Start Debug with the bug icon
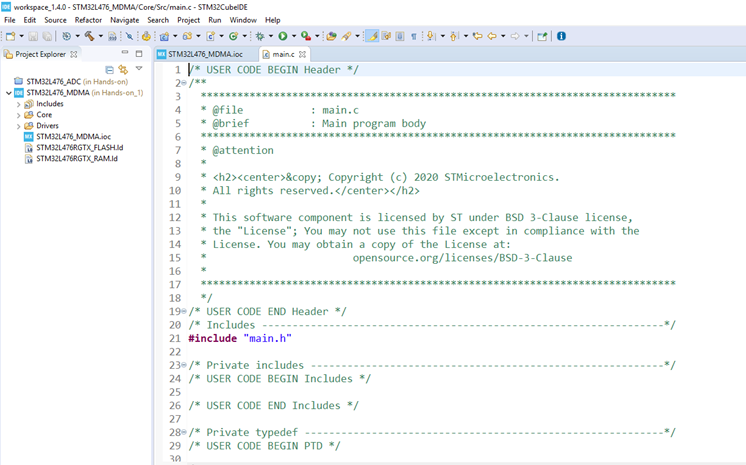Screen dimensions: 746x465 point(260,36)
